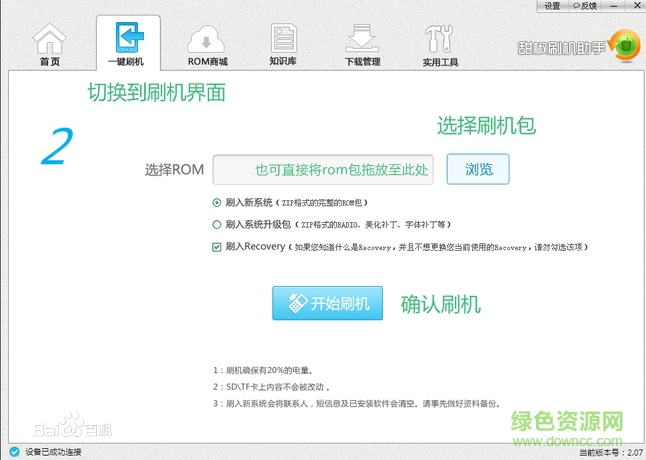Click the 甜椒刷机助手 pepper logo

tap(625, 46)
